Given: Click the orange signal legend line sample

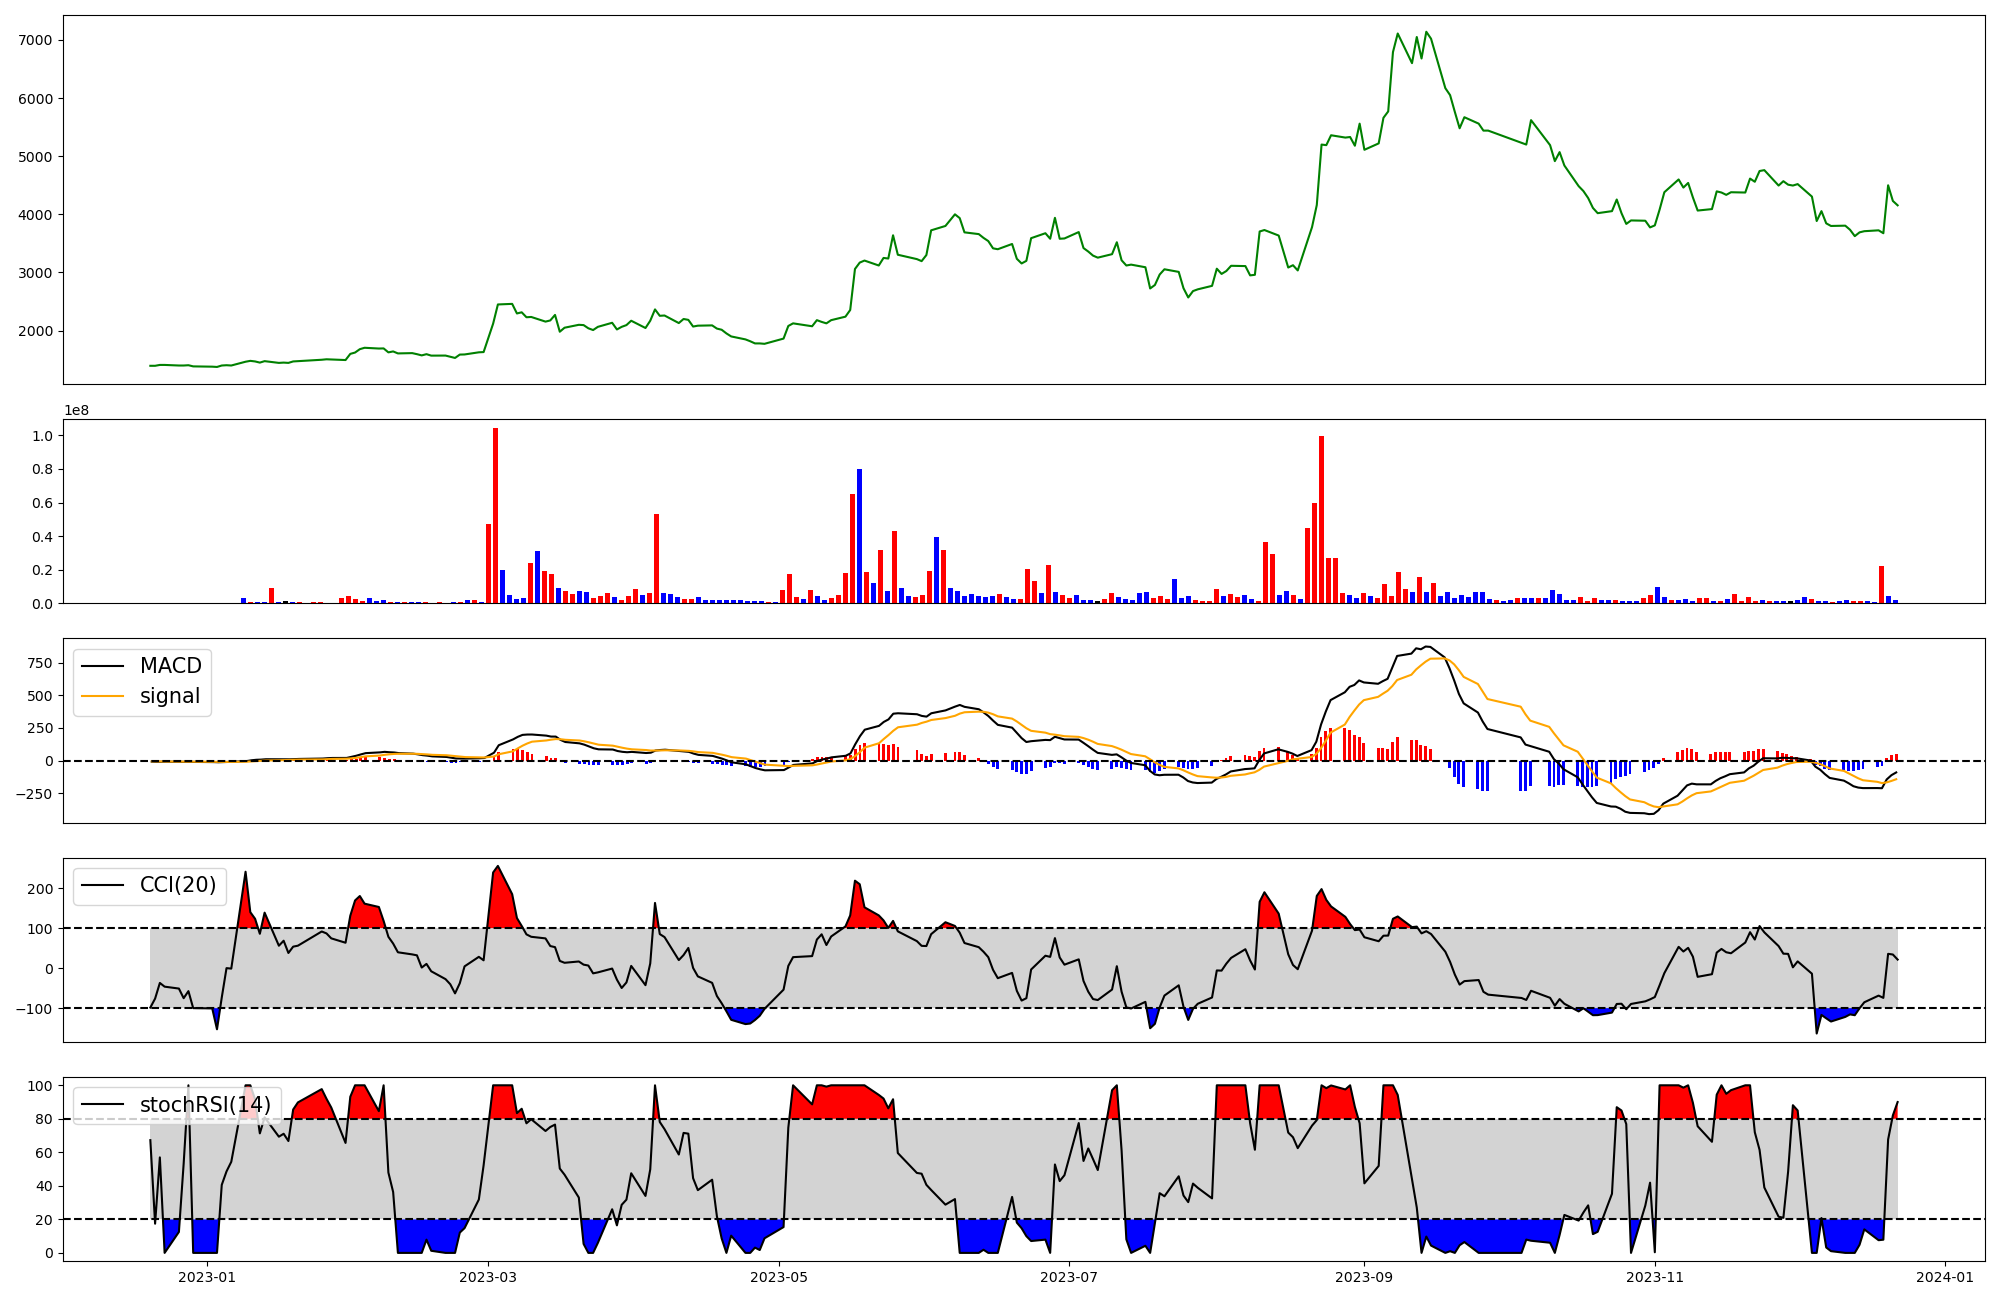Looking at the screenshot, I should point(103,696).
